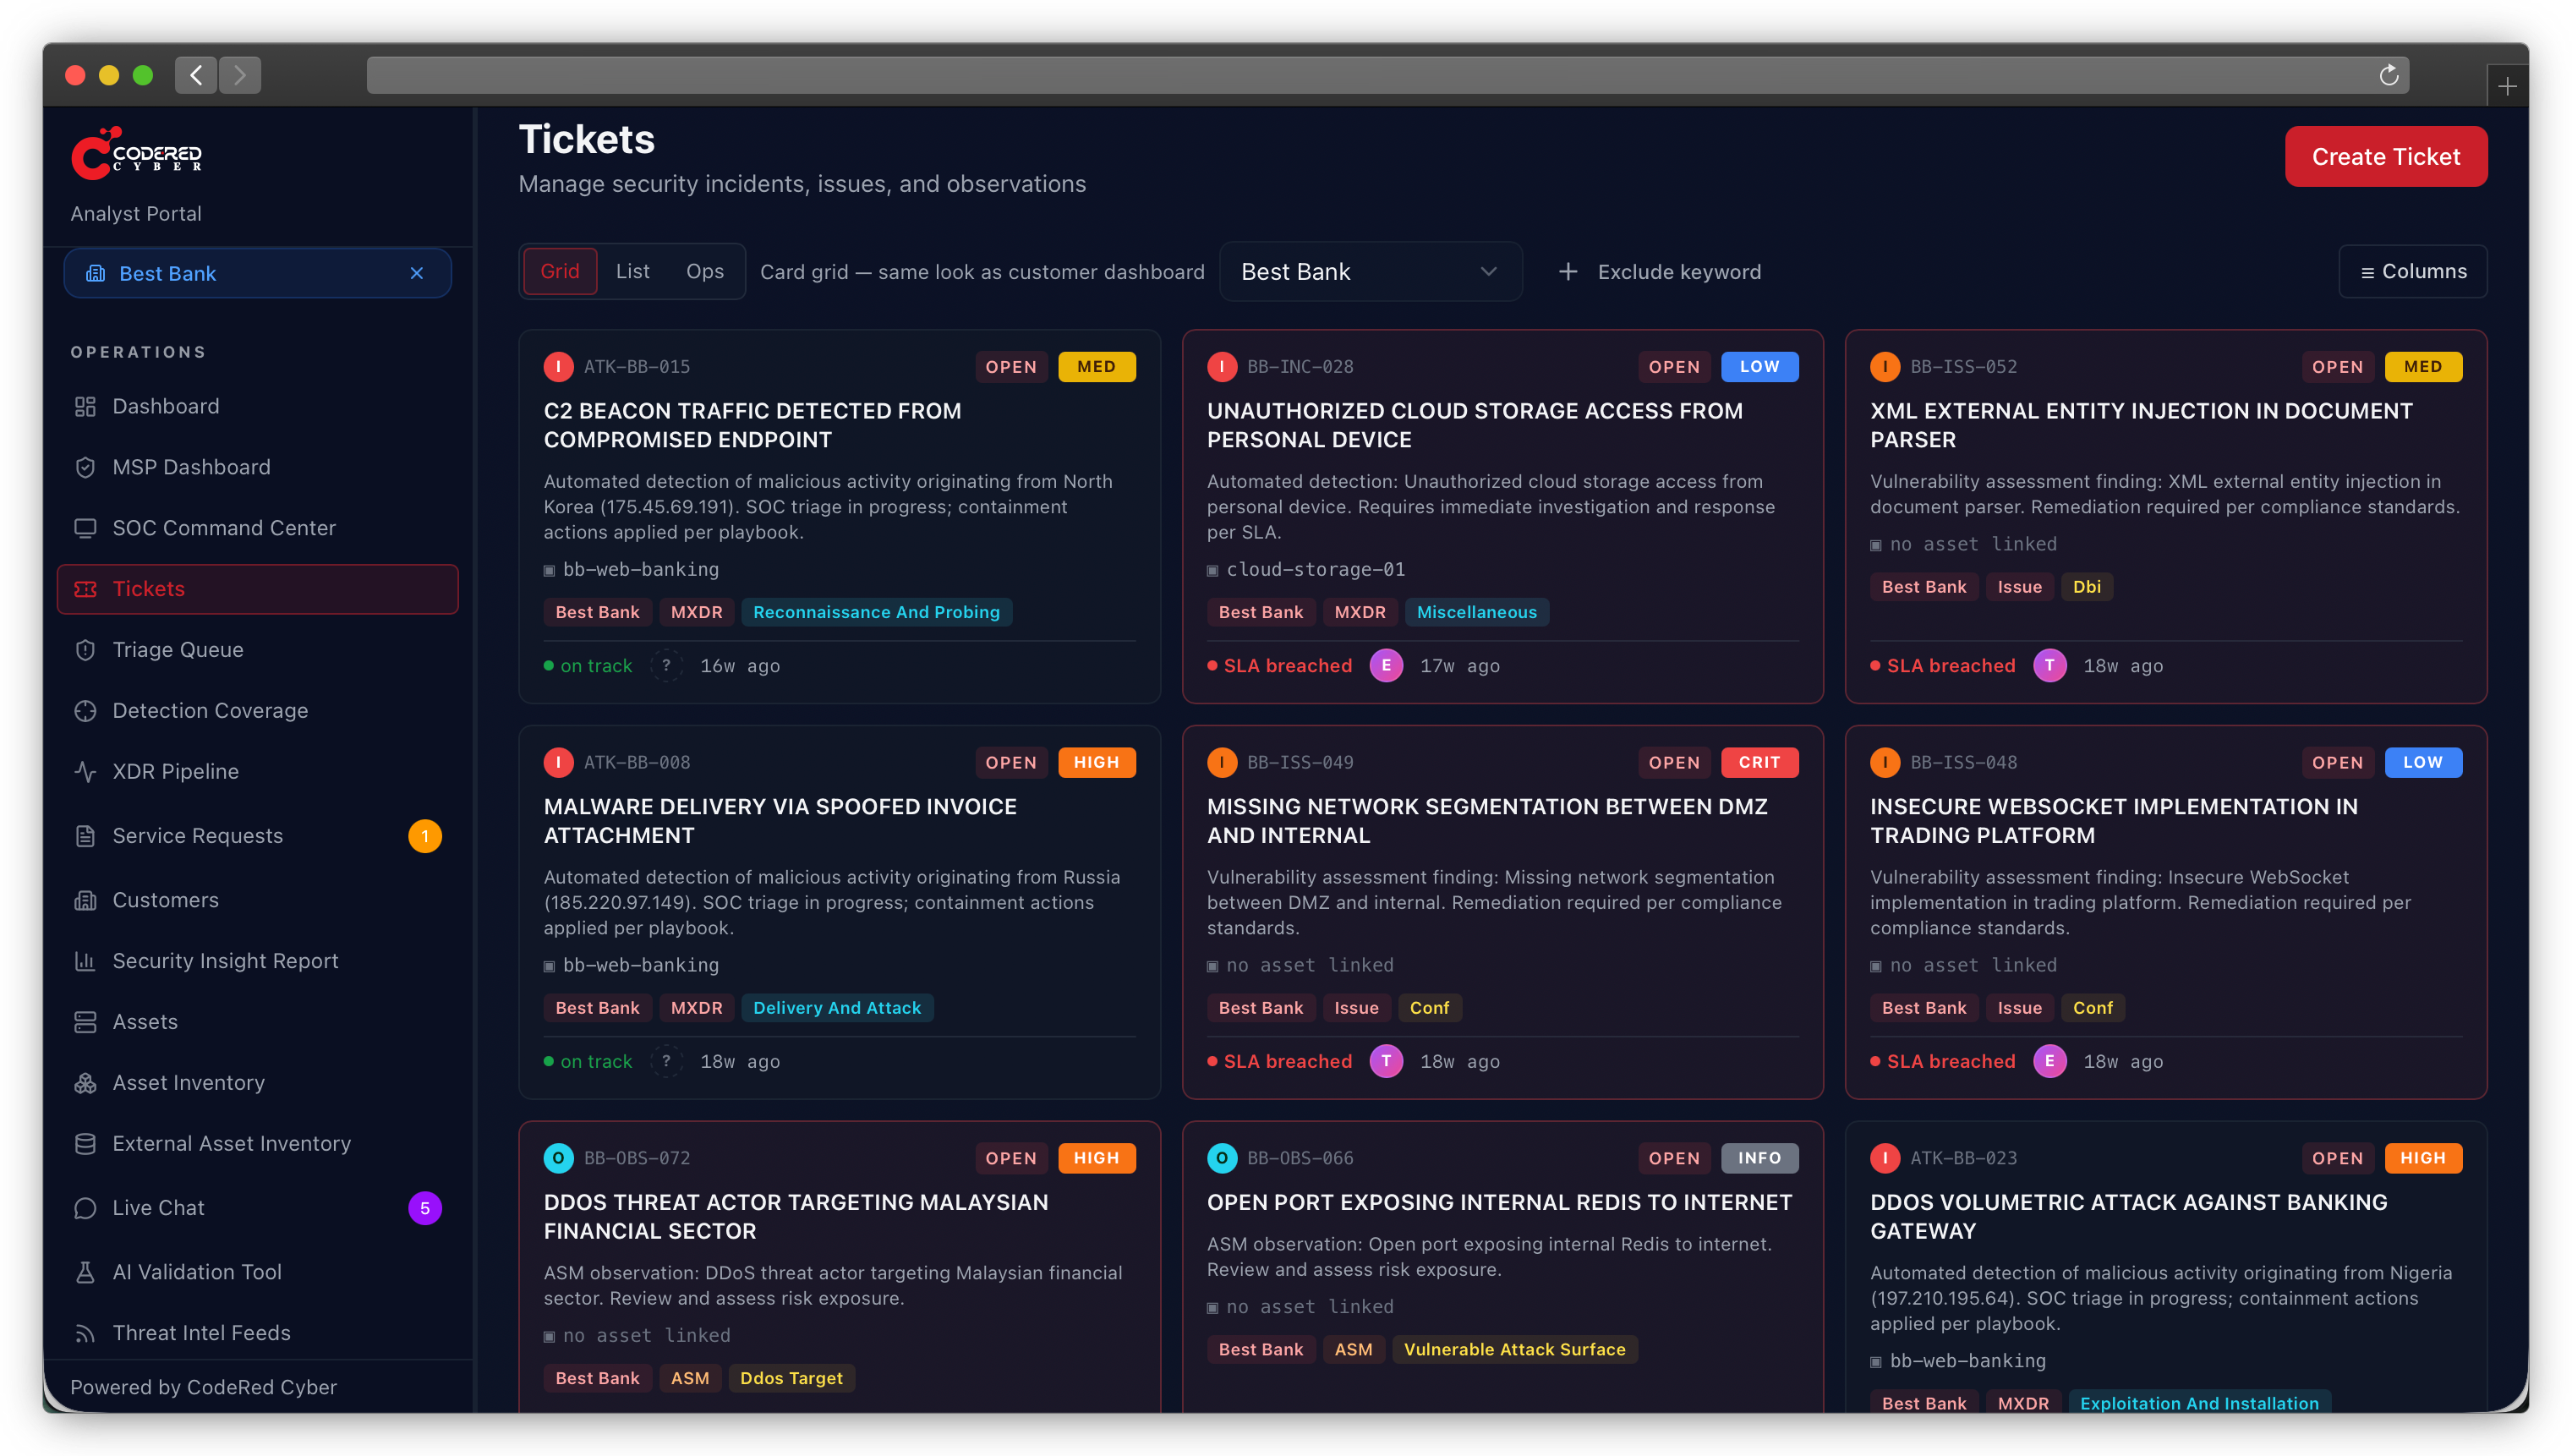Navigate to Security Insight Report
Screen dimensions: 2572x1456
tap(257, 961)
